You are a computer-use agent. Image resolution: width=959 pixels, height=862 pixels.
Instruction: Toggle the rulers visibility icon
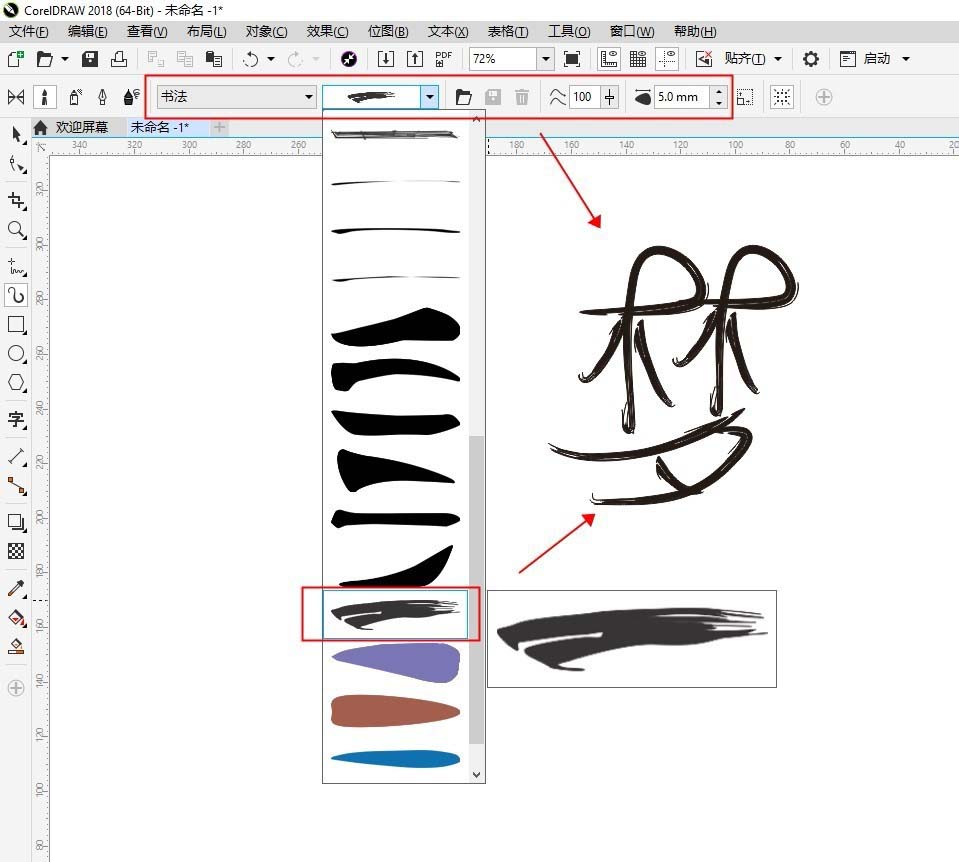pos(608,58)
